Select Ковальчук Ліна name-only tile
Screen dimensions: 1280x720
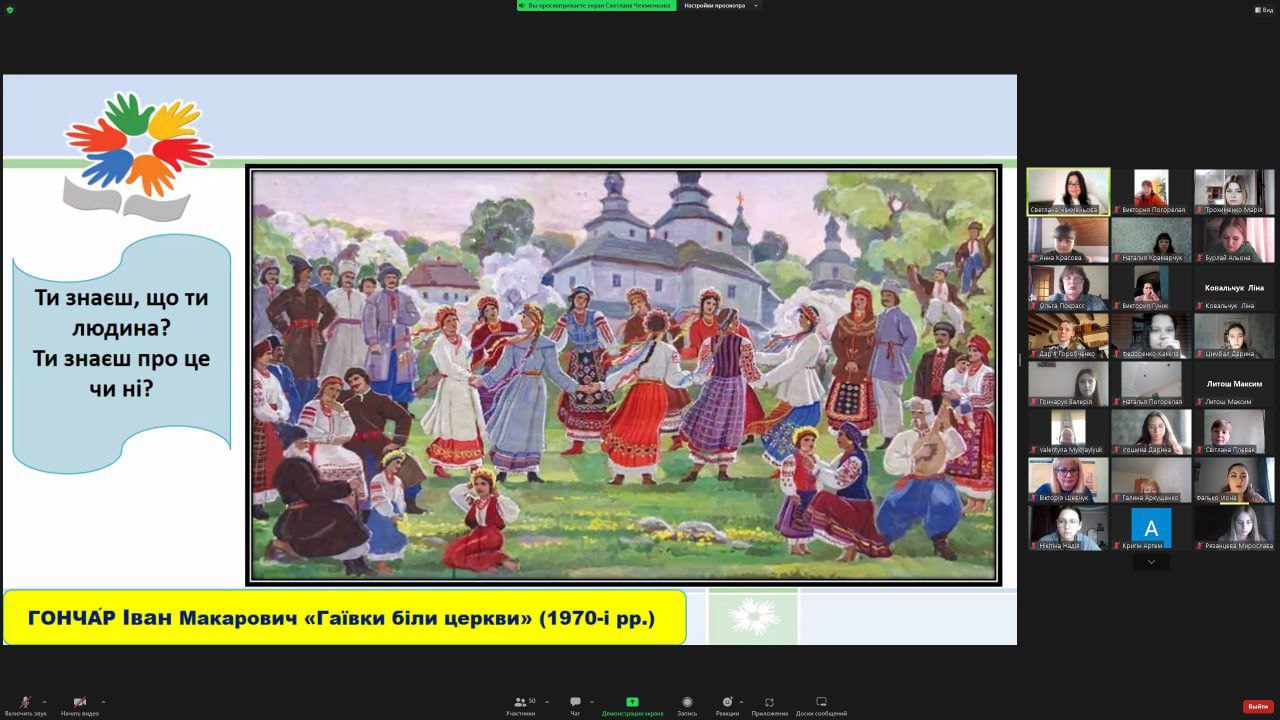(1234, 288)
